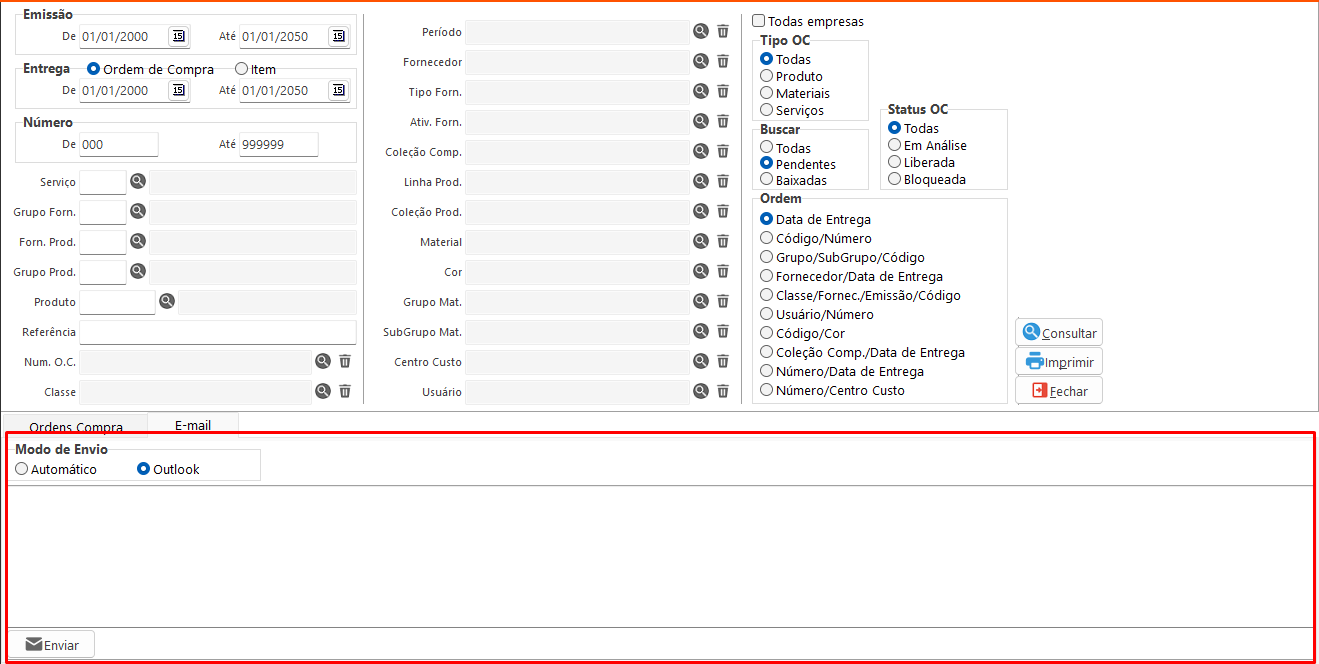The image size is (1319, 664).
Task: Clear the Período field with trash icon
Action: (x=723, y=31)
